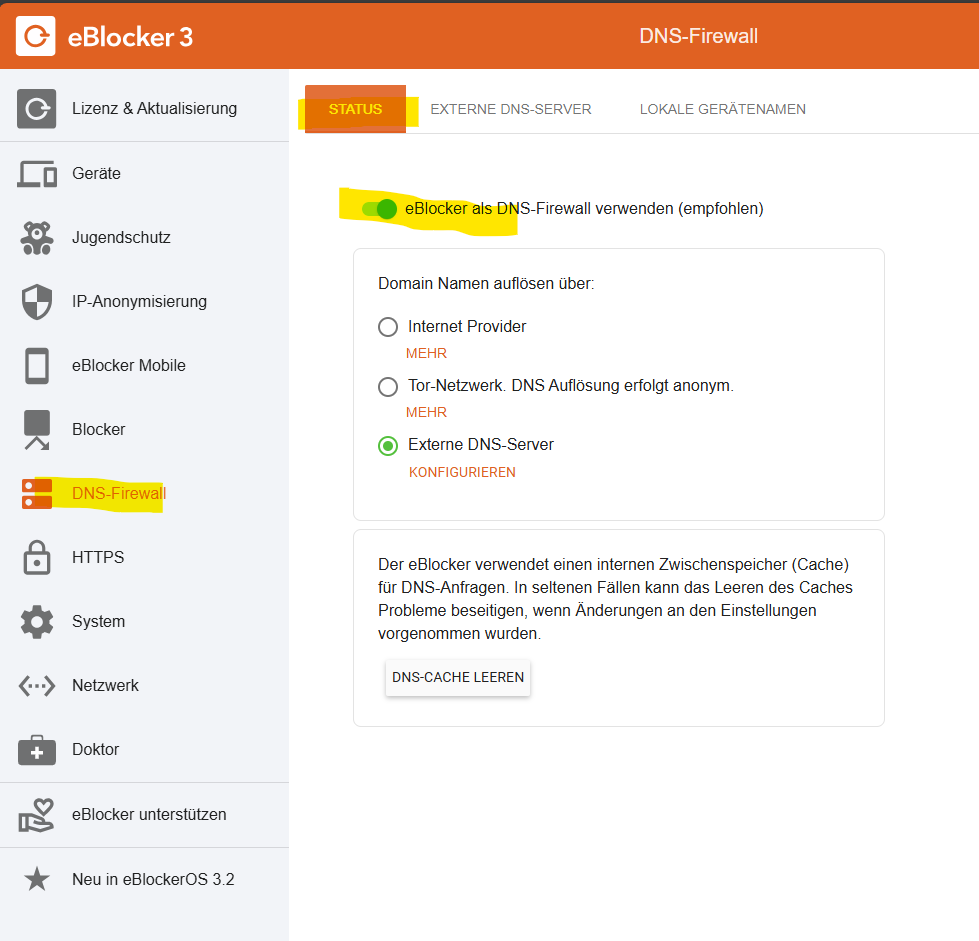The image size is (979, 941).
Task: Toggle eBlocker als DNS-Firewall switch
Action: 379,209
